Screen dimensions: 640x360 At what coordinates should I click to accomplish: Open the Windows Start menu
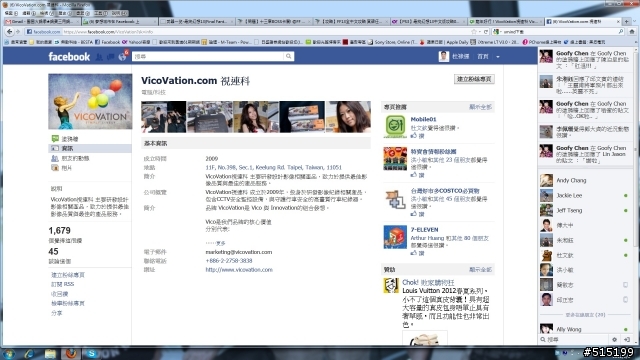(x=9, y=353)
